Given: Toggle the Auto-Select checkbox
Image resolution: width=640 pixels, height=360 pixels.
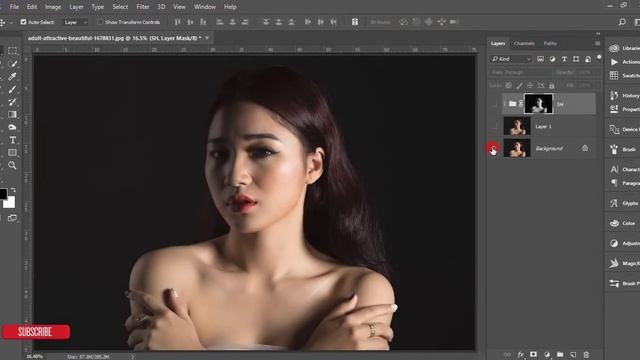Looking at the screenshot, I should (x=23, y=22).
